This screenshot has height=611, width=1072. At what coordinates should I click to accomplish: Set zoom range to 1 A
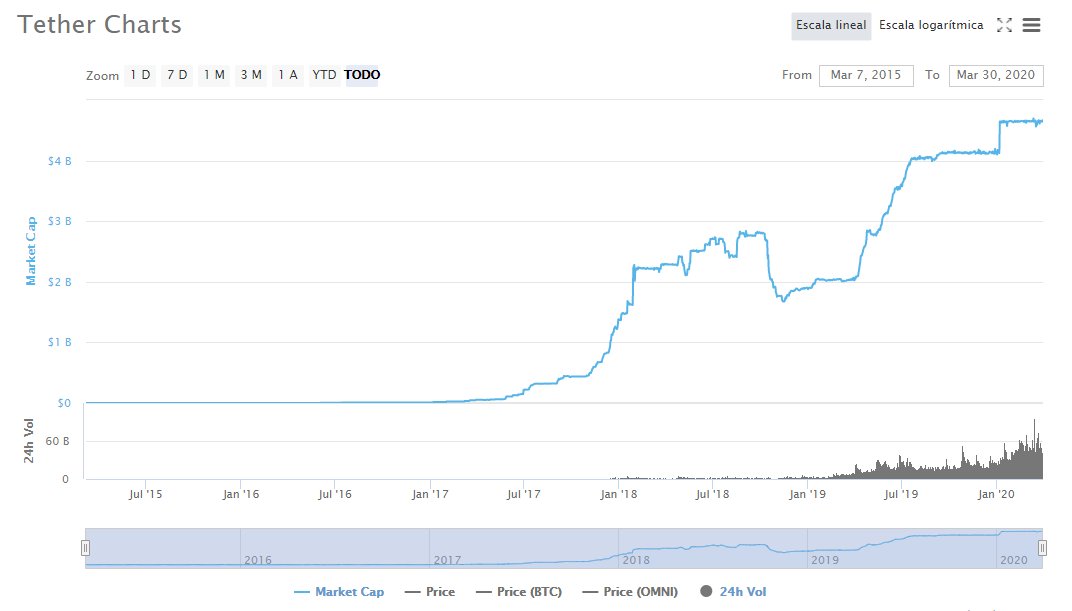pos(288,75)
